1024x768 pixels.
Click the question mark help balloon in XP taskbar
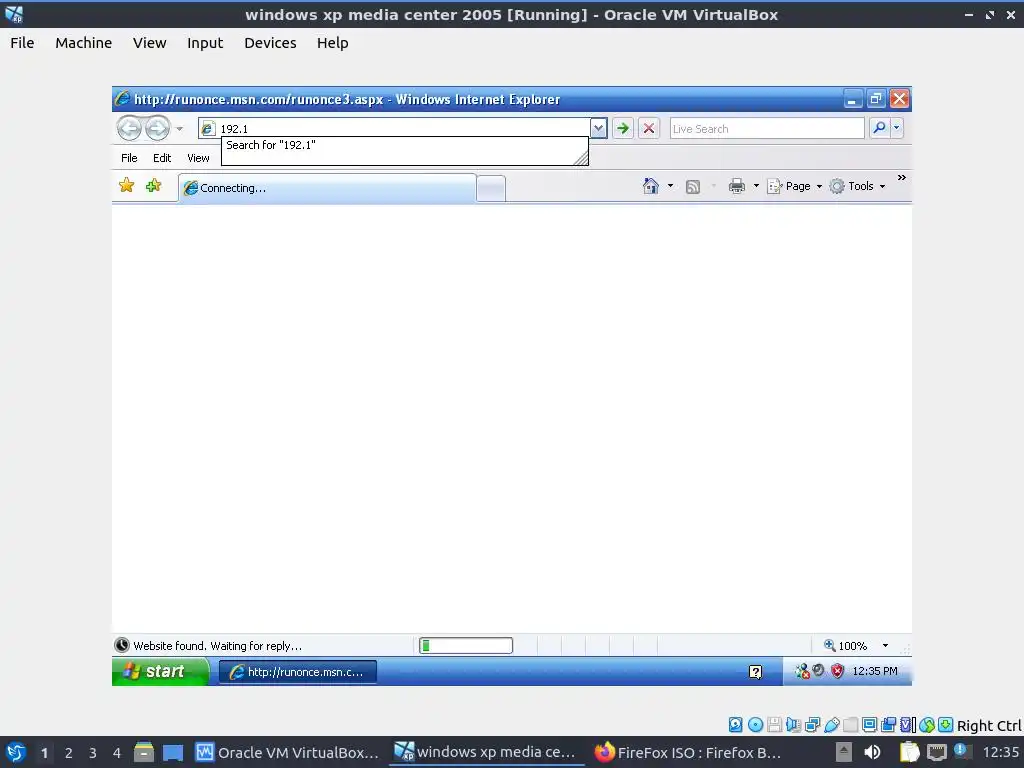click(756, 672)
